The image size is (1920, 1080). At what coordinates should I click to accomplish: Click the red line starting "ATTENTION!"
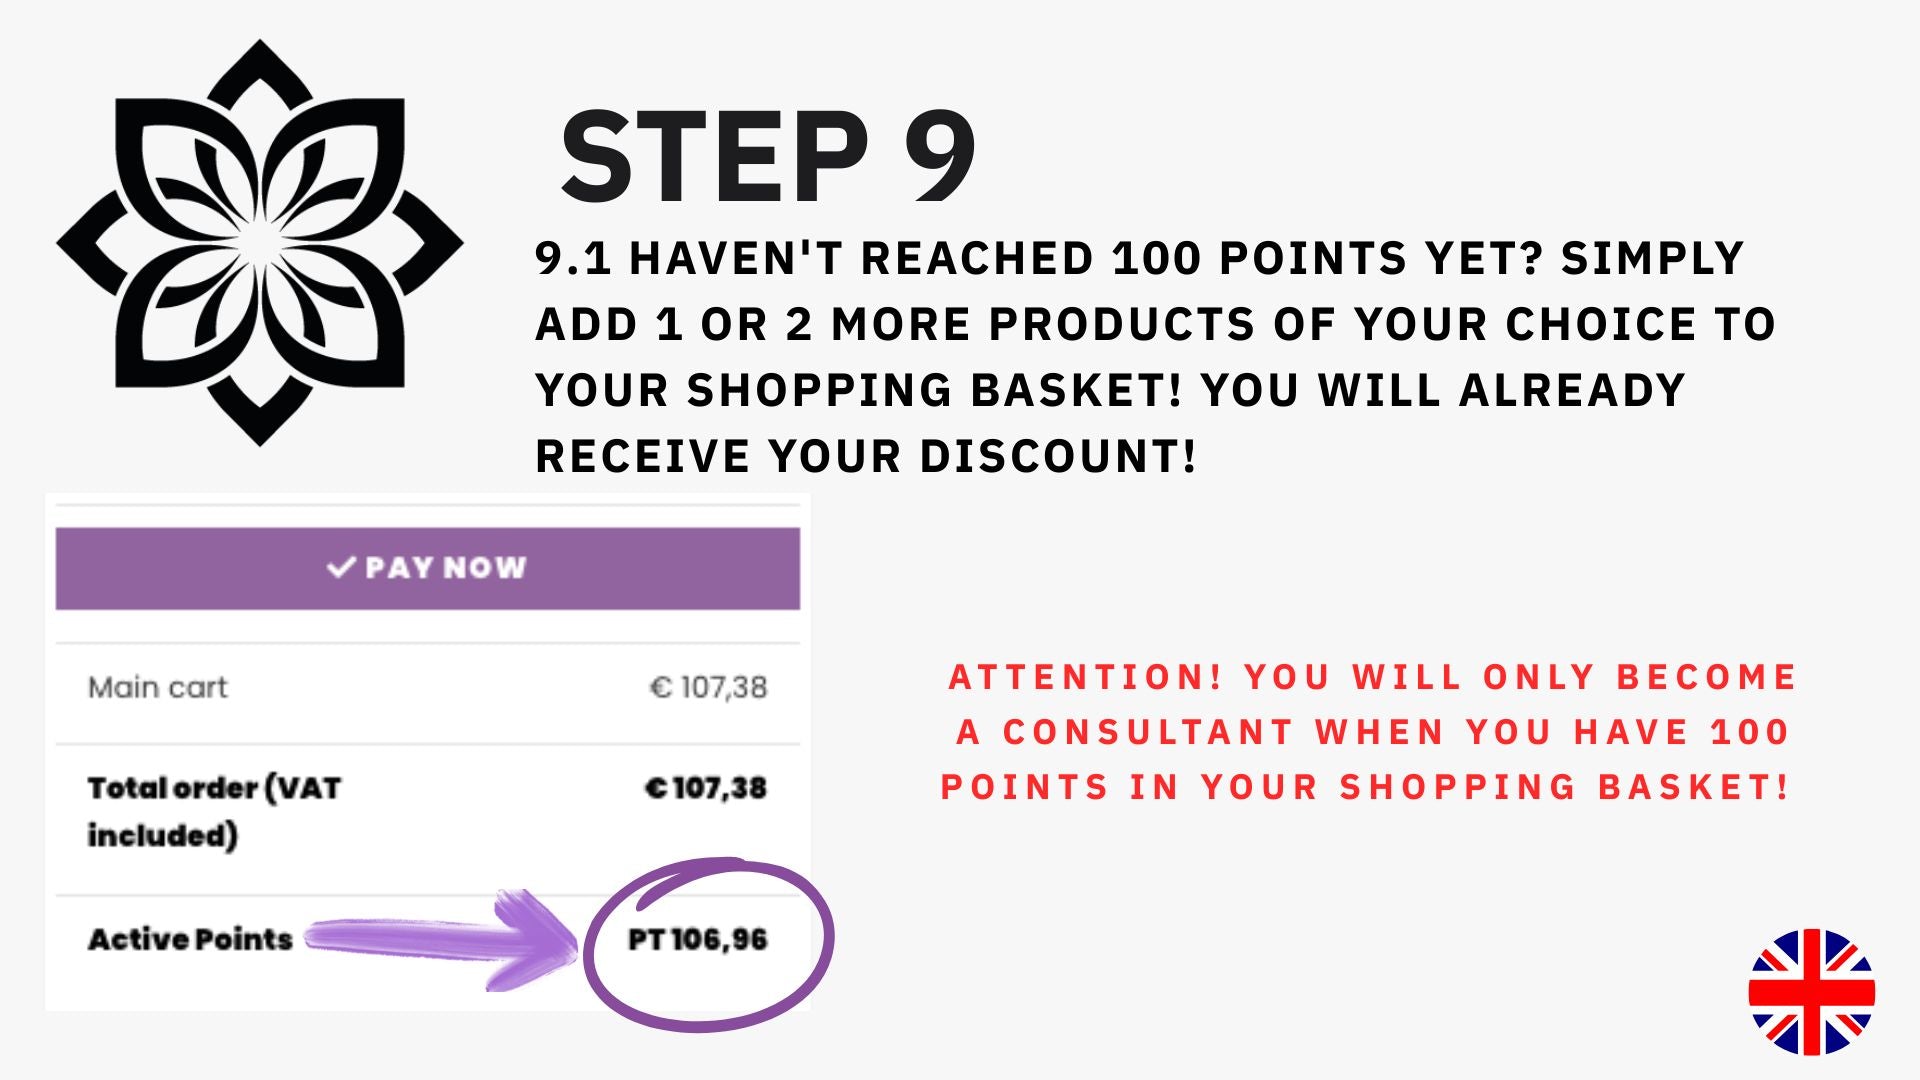[1372, 677]
